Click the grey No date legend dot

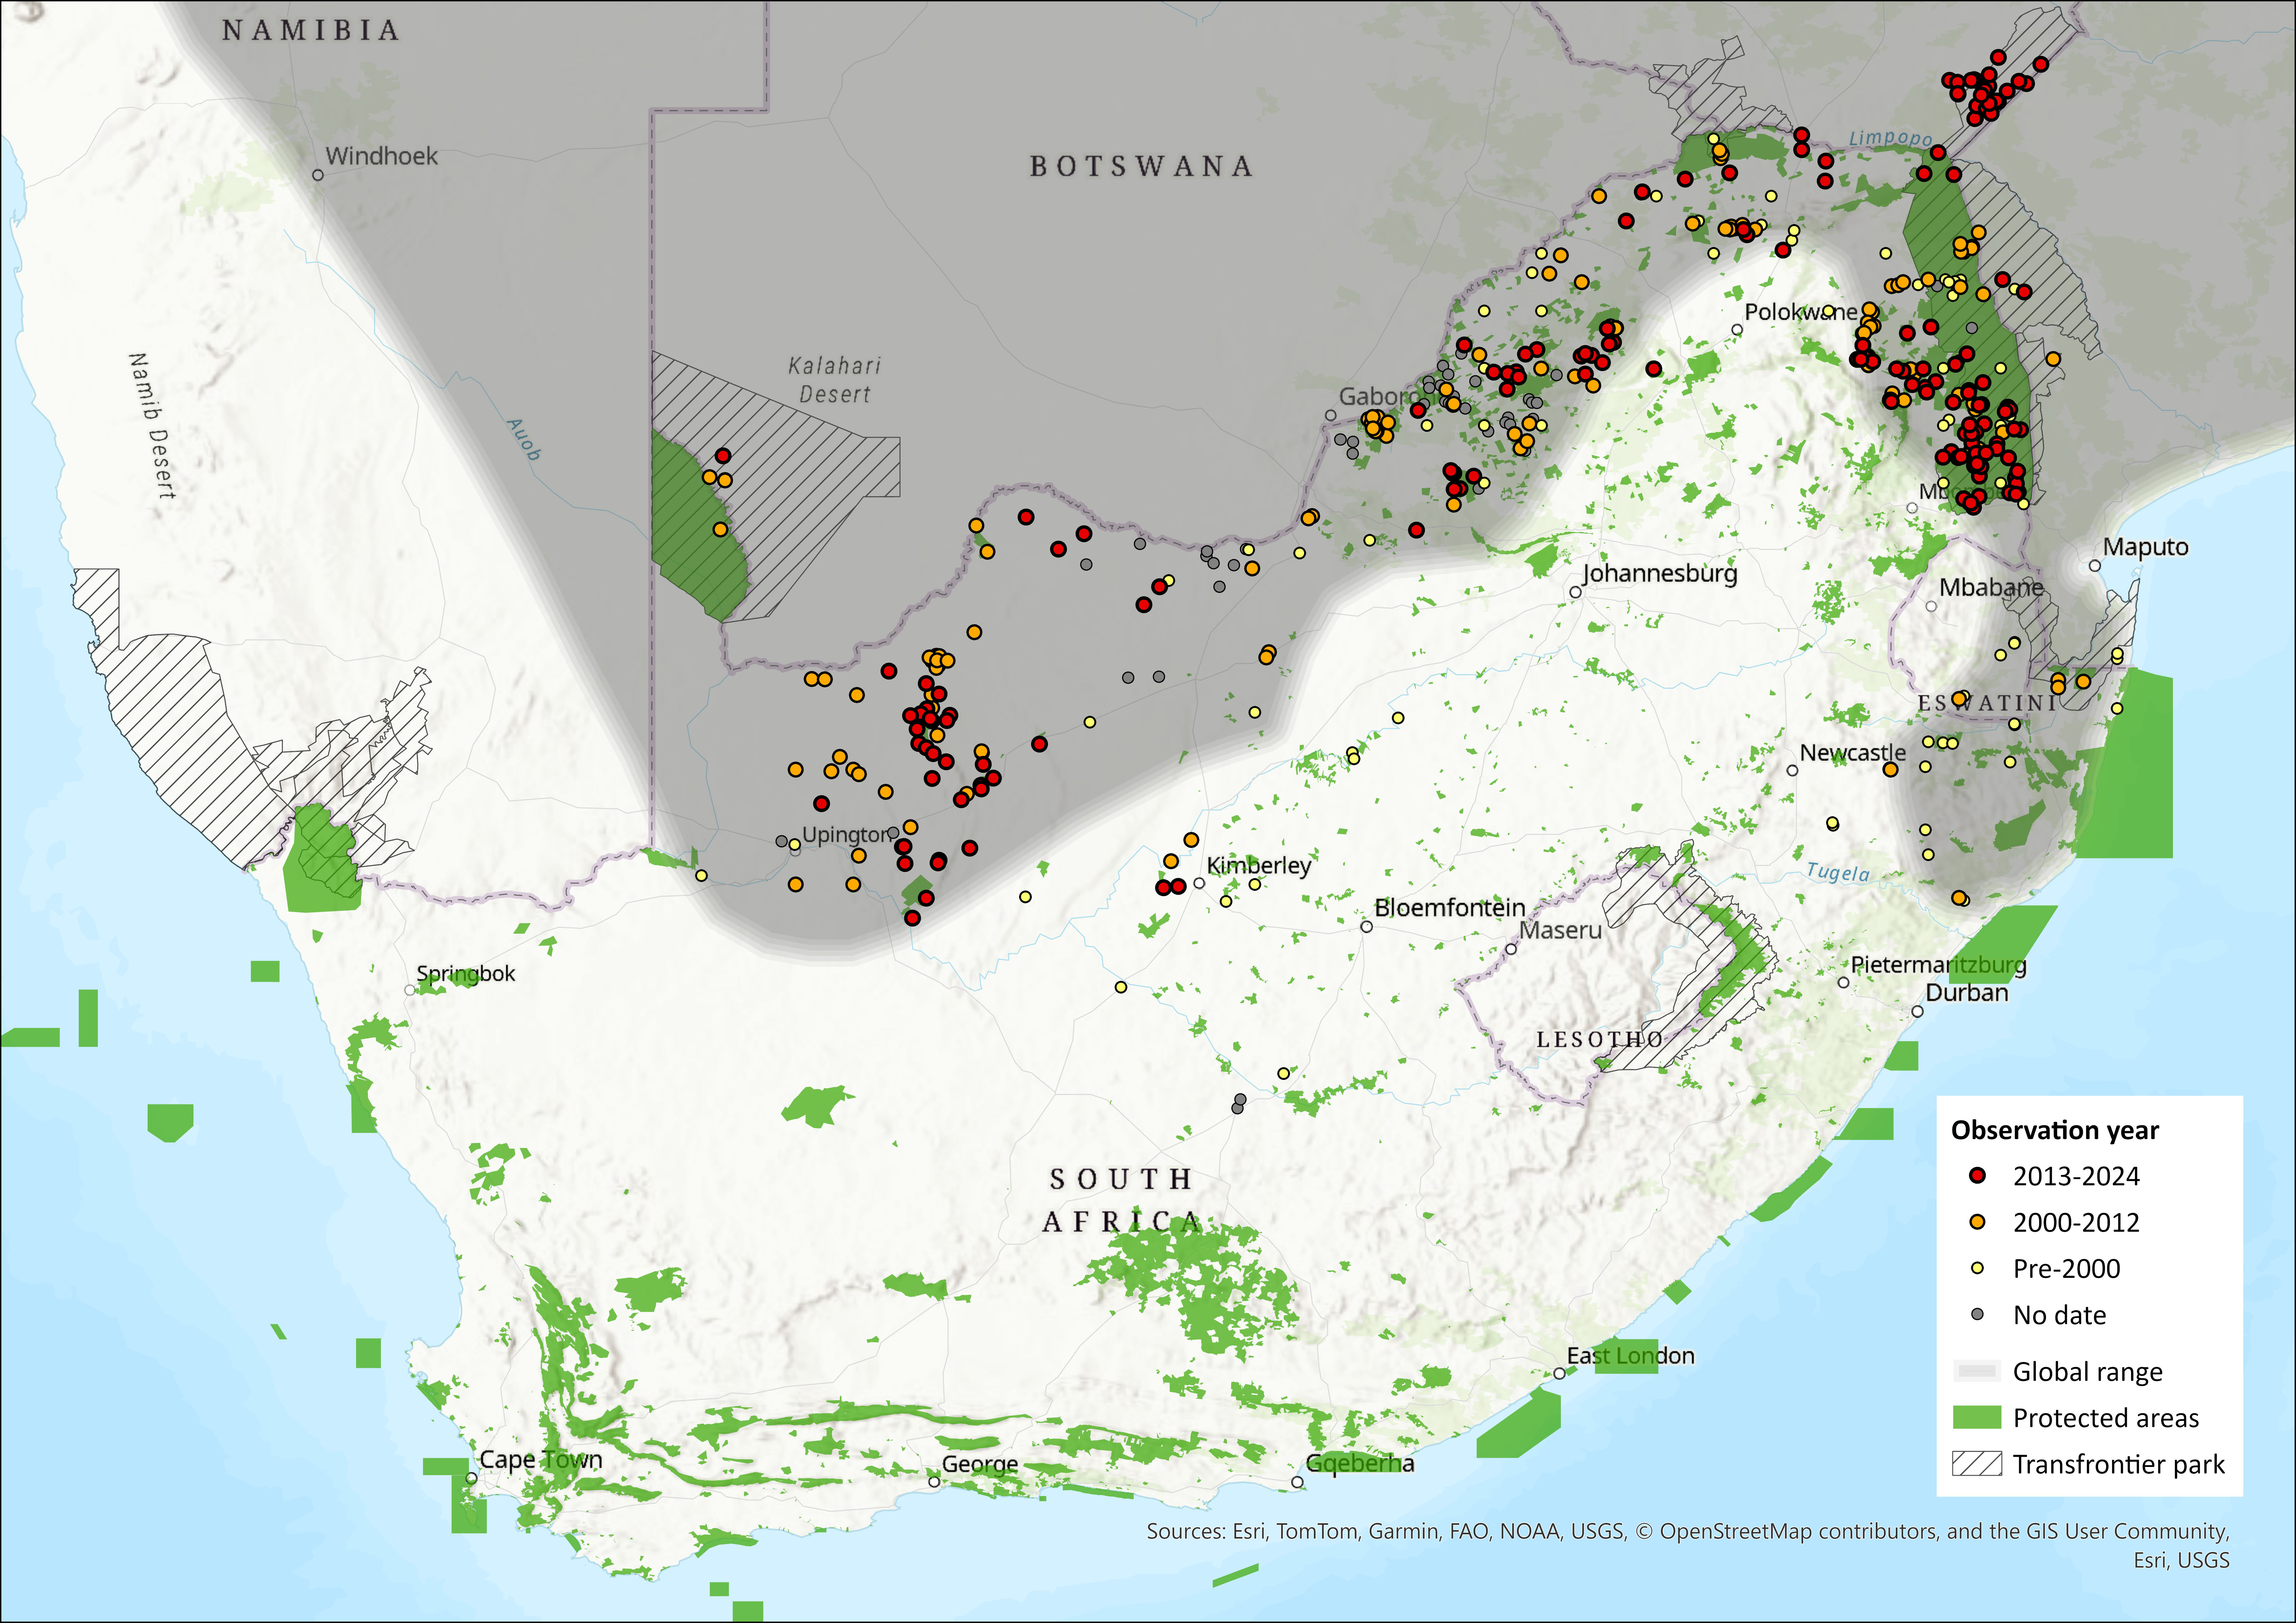pos(1977,1314)
